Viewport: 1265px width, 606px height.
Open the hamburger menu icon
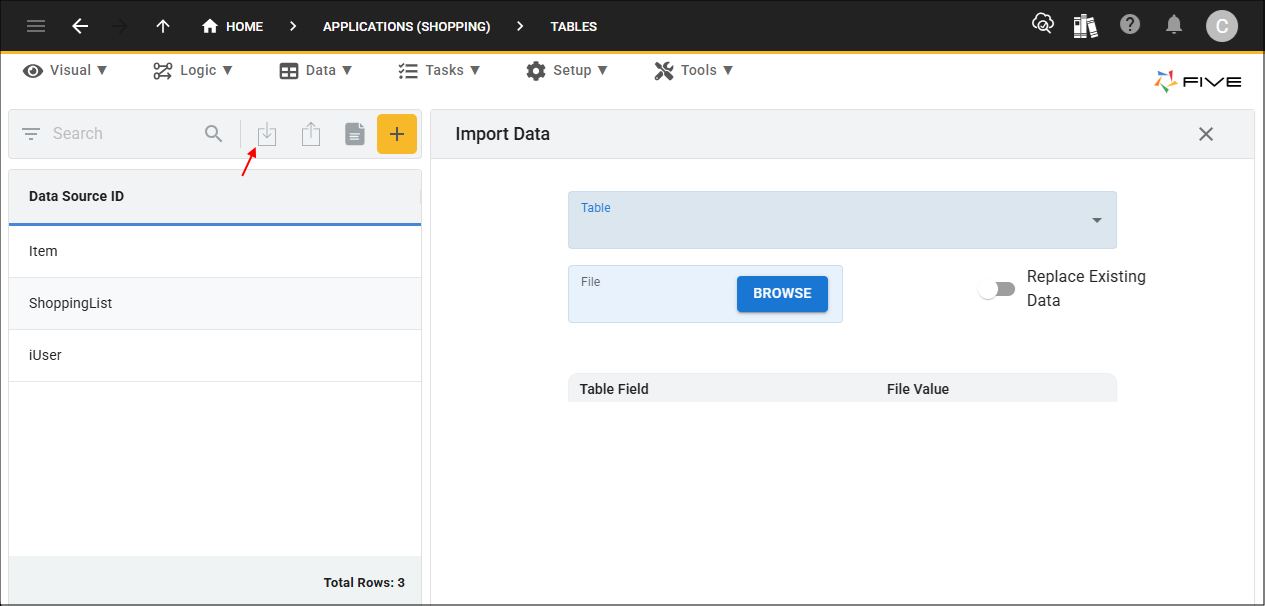pyautogui.click(x=36, y=25)
